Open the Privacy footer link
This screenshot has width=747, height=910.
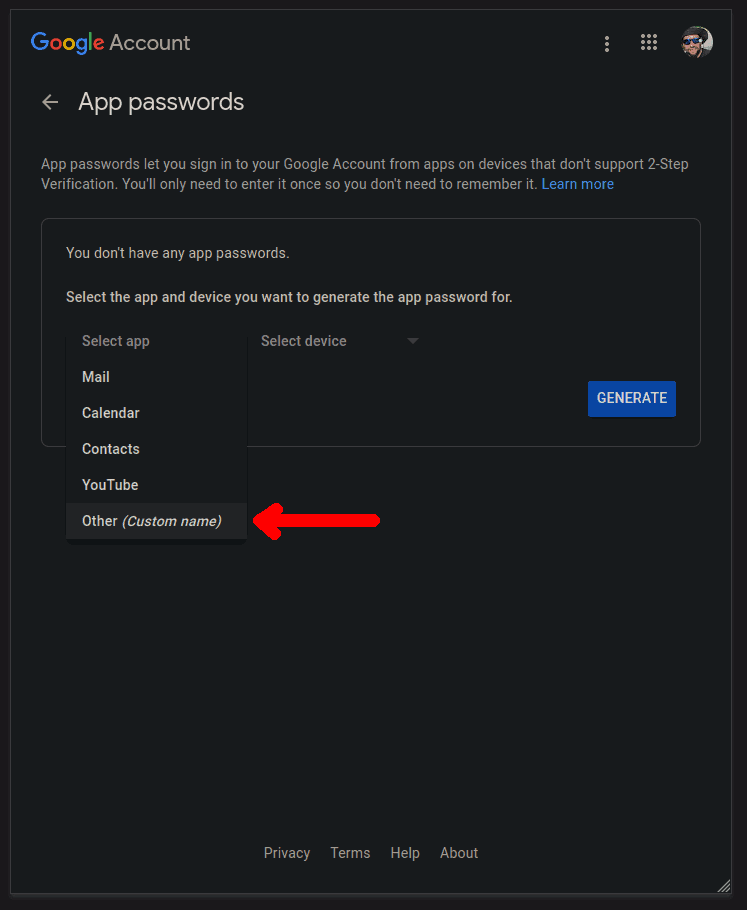(287, 853)
